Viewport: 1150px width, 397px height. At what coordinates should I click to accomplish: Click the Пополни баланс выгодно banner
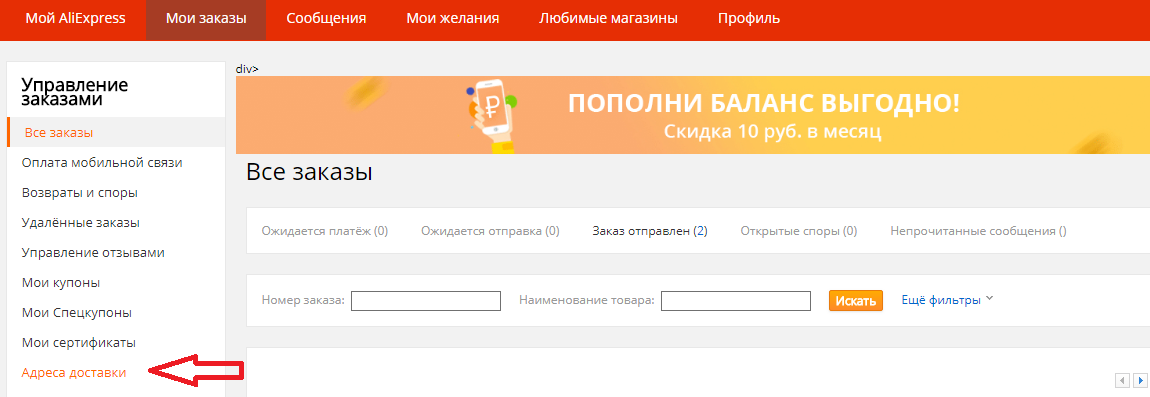point(692,115)
